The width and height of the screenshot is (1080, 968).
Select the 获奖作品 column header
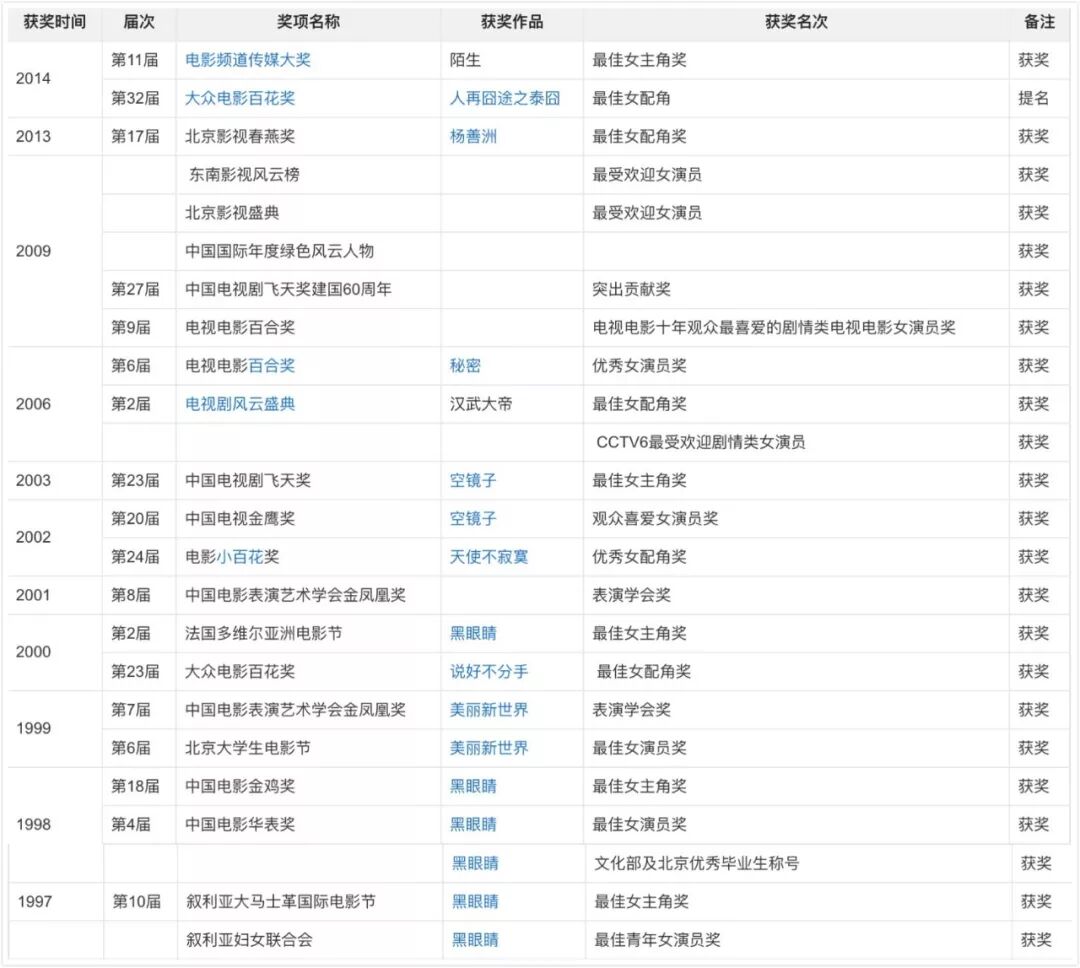[512, 22]
